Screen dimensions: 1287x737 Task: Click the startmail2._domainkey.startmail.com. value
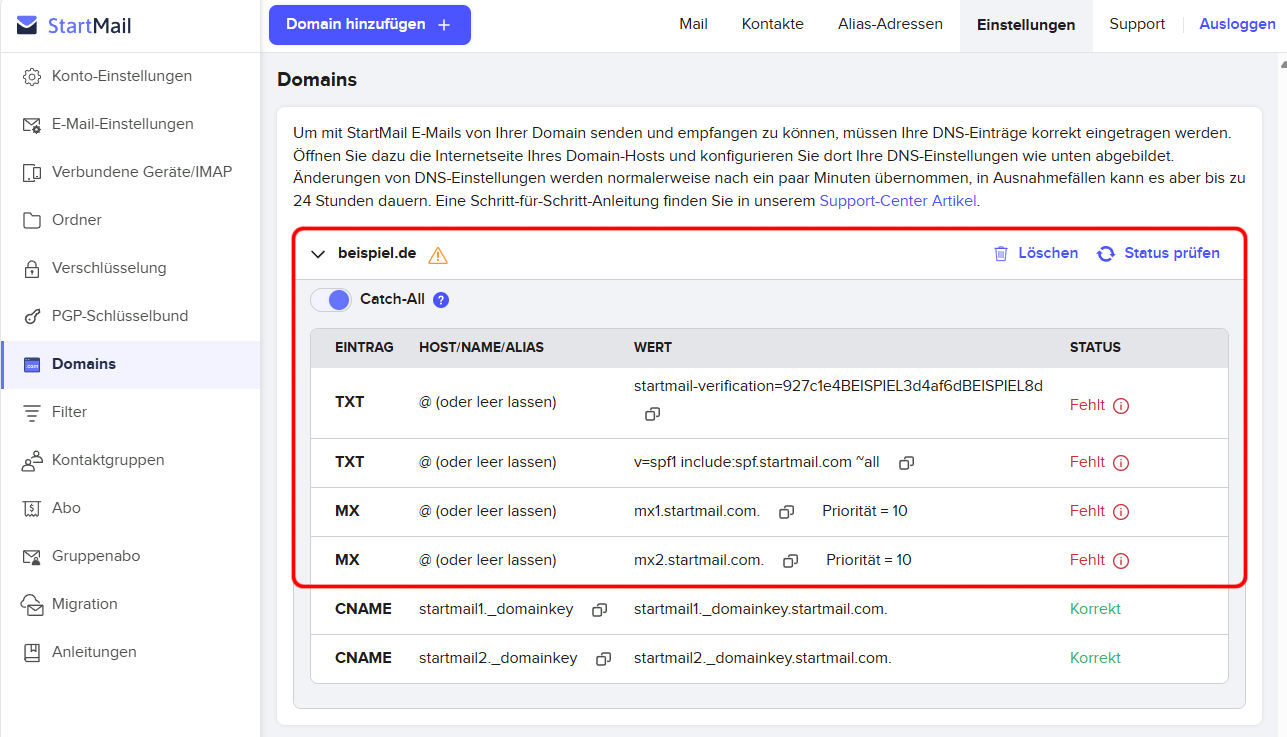[x=762, y=658]
